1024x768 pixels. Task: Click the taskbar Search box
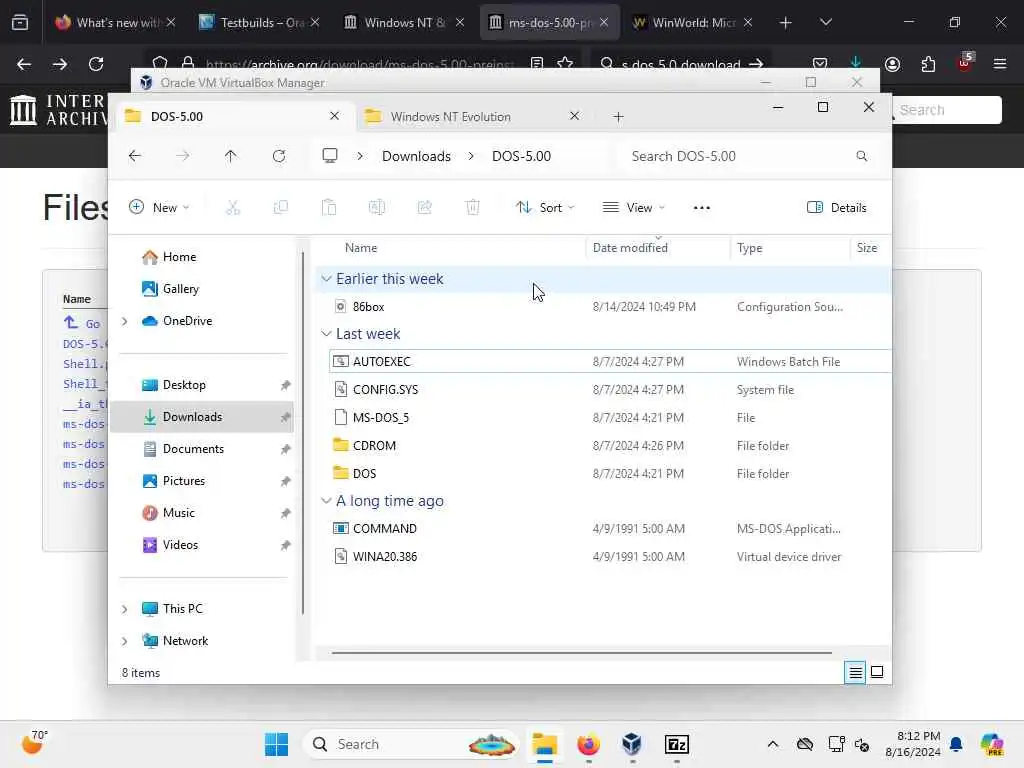(x=413, y=744)
